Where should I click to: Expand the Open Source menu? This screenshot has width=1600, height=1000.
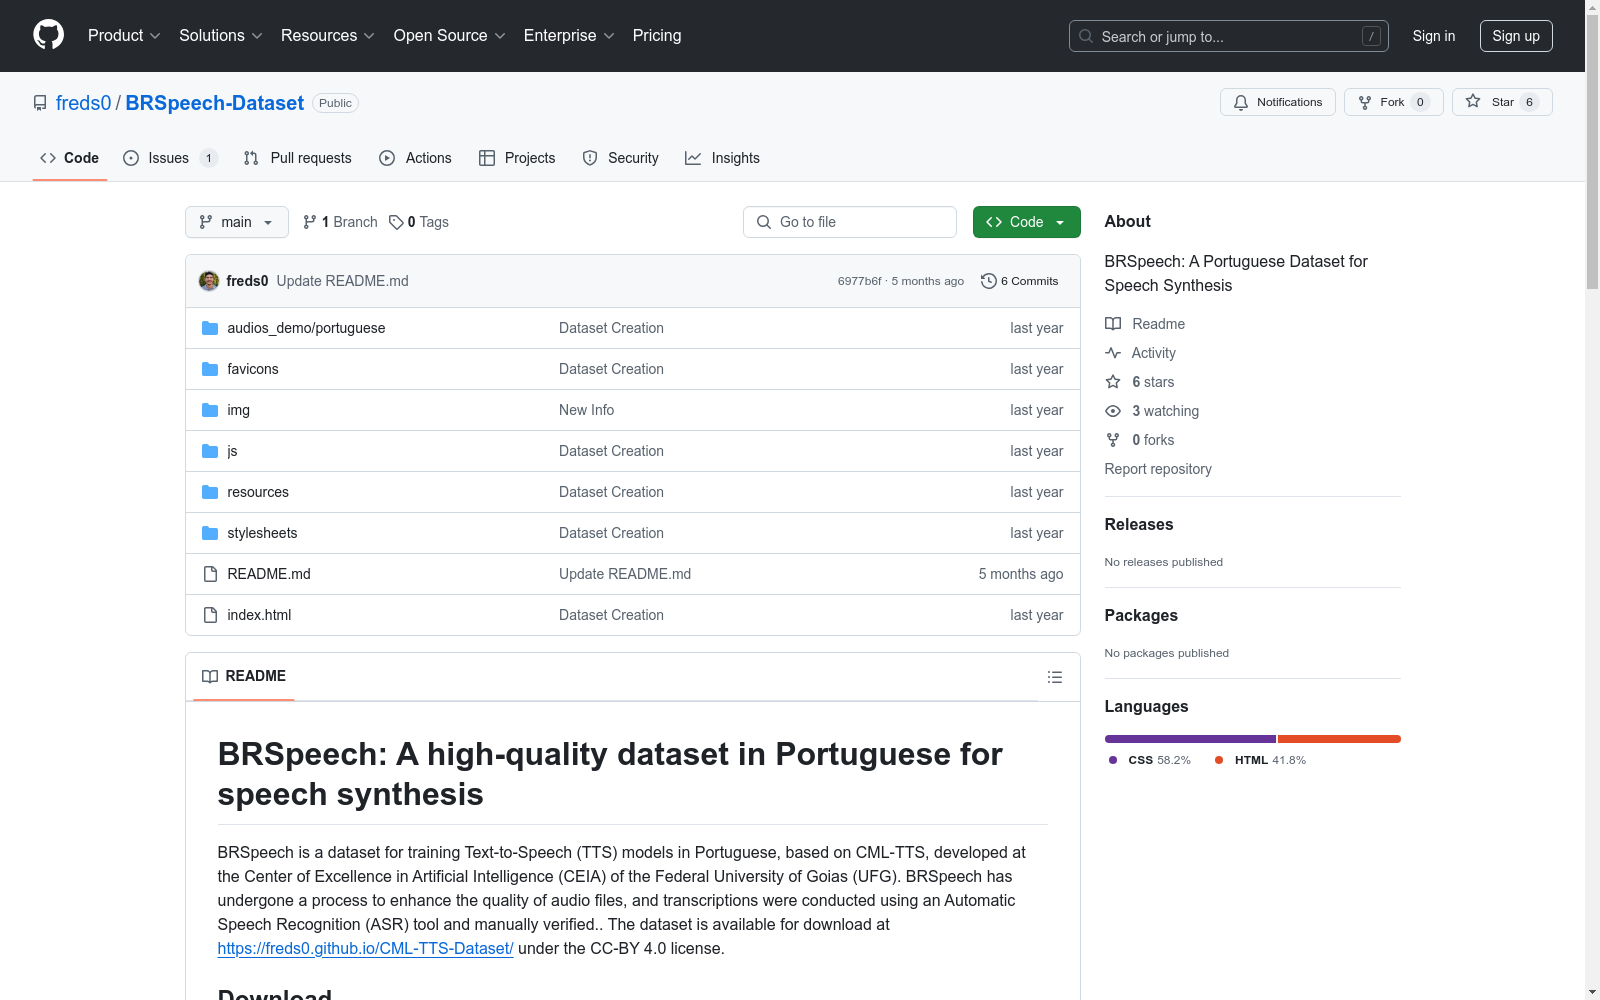450,35
